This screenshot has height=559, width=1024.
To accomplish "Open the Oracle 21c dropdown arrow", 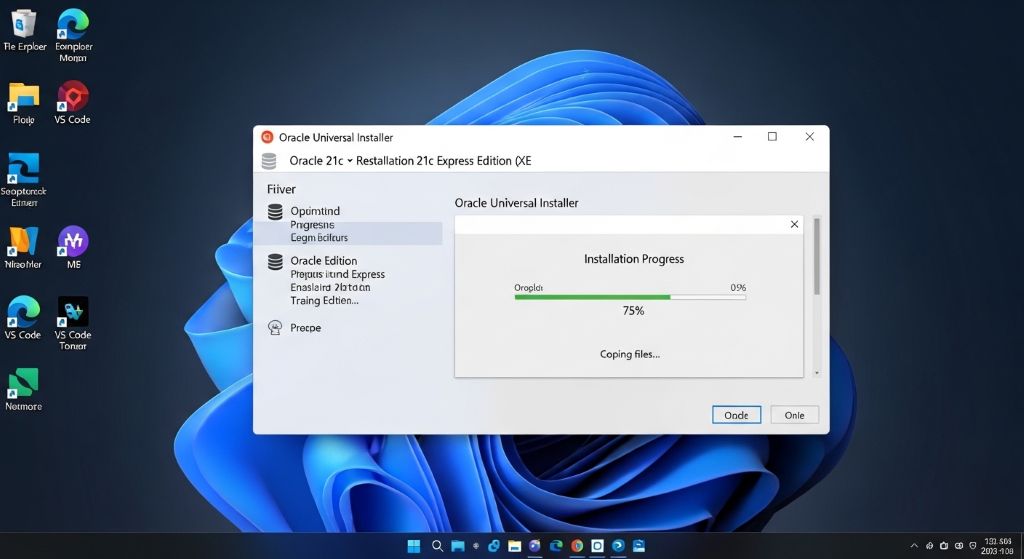I will pyautogui.click(x=349, y=161).
